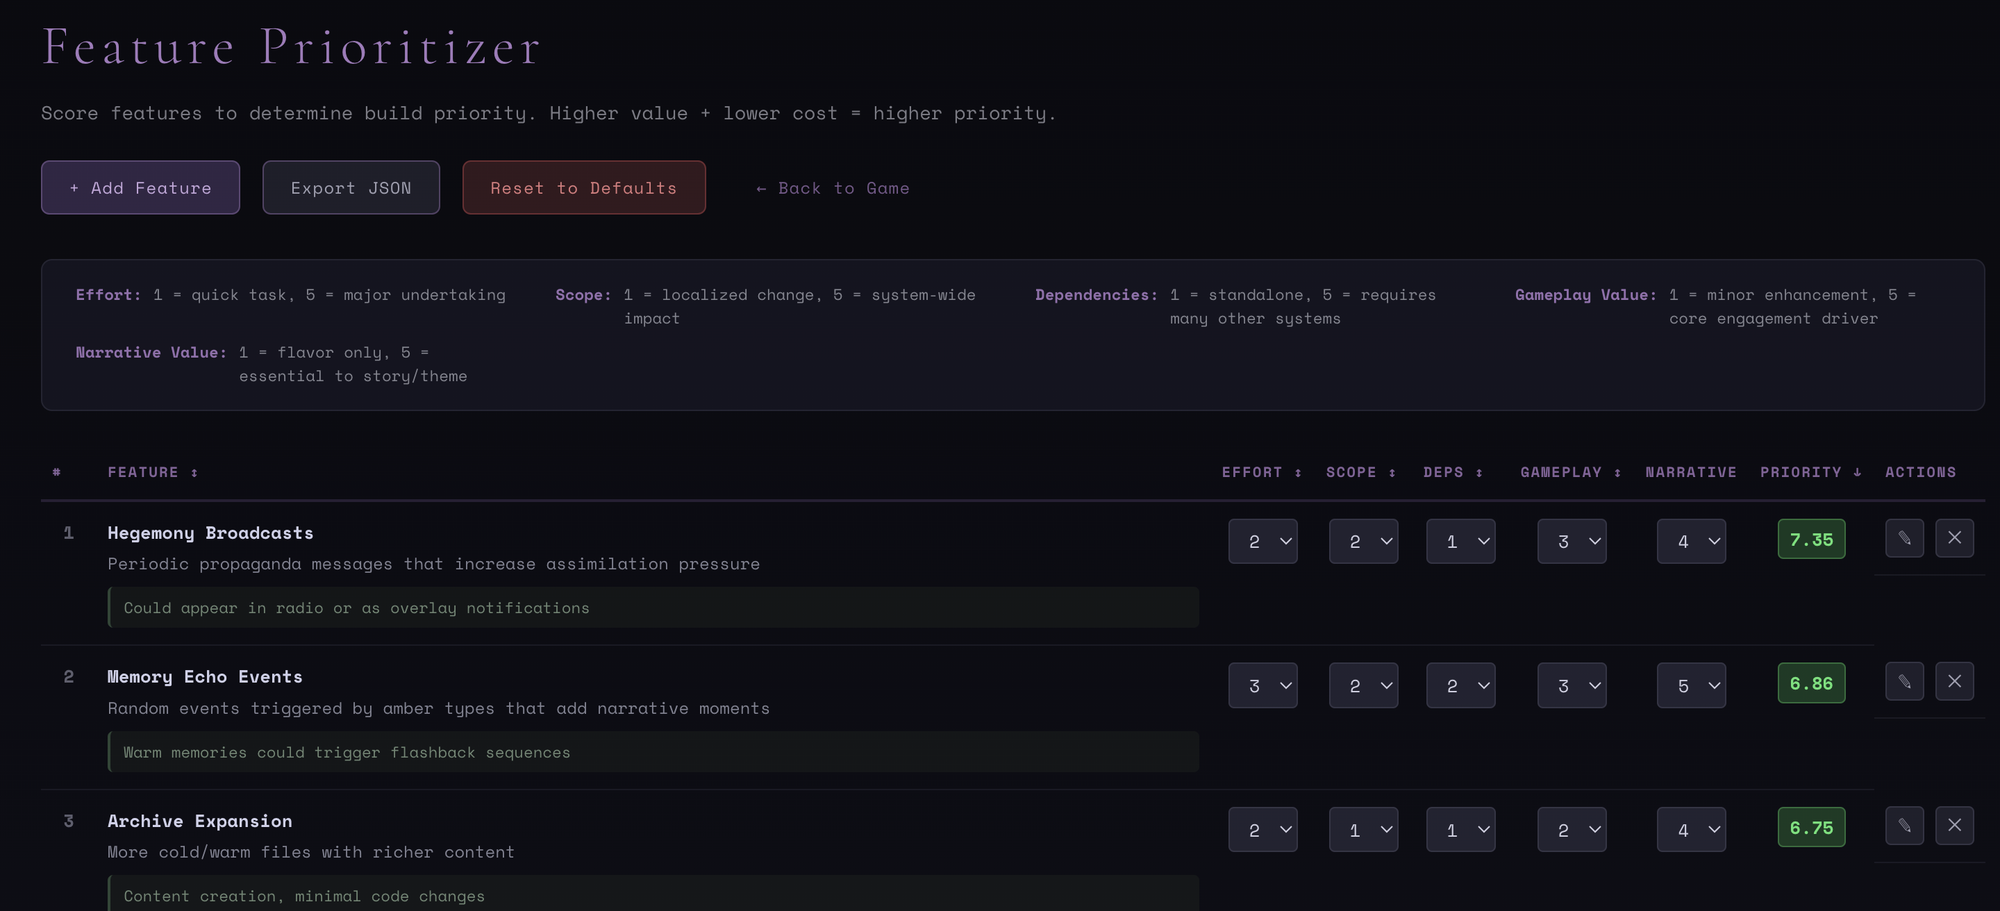This screenshot has height=911, width=2000.
Task: Sort table by Priority column arrow
Action: pyautogui.click(x=1810, y=472)
